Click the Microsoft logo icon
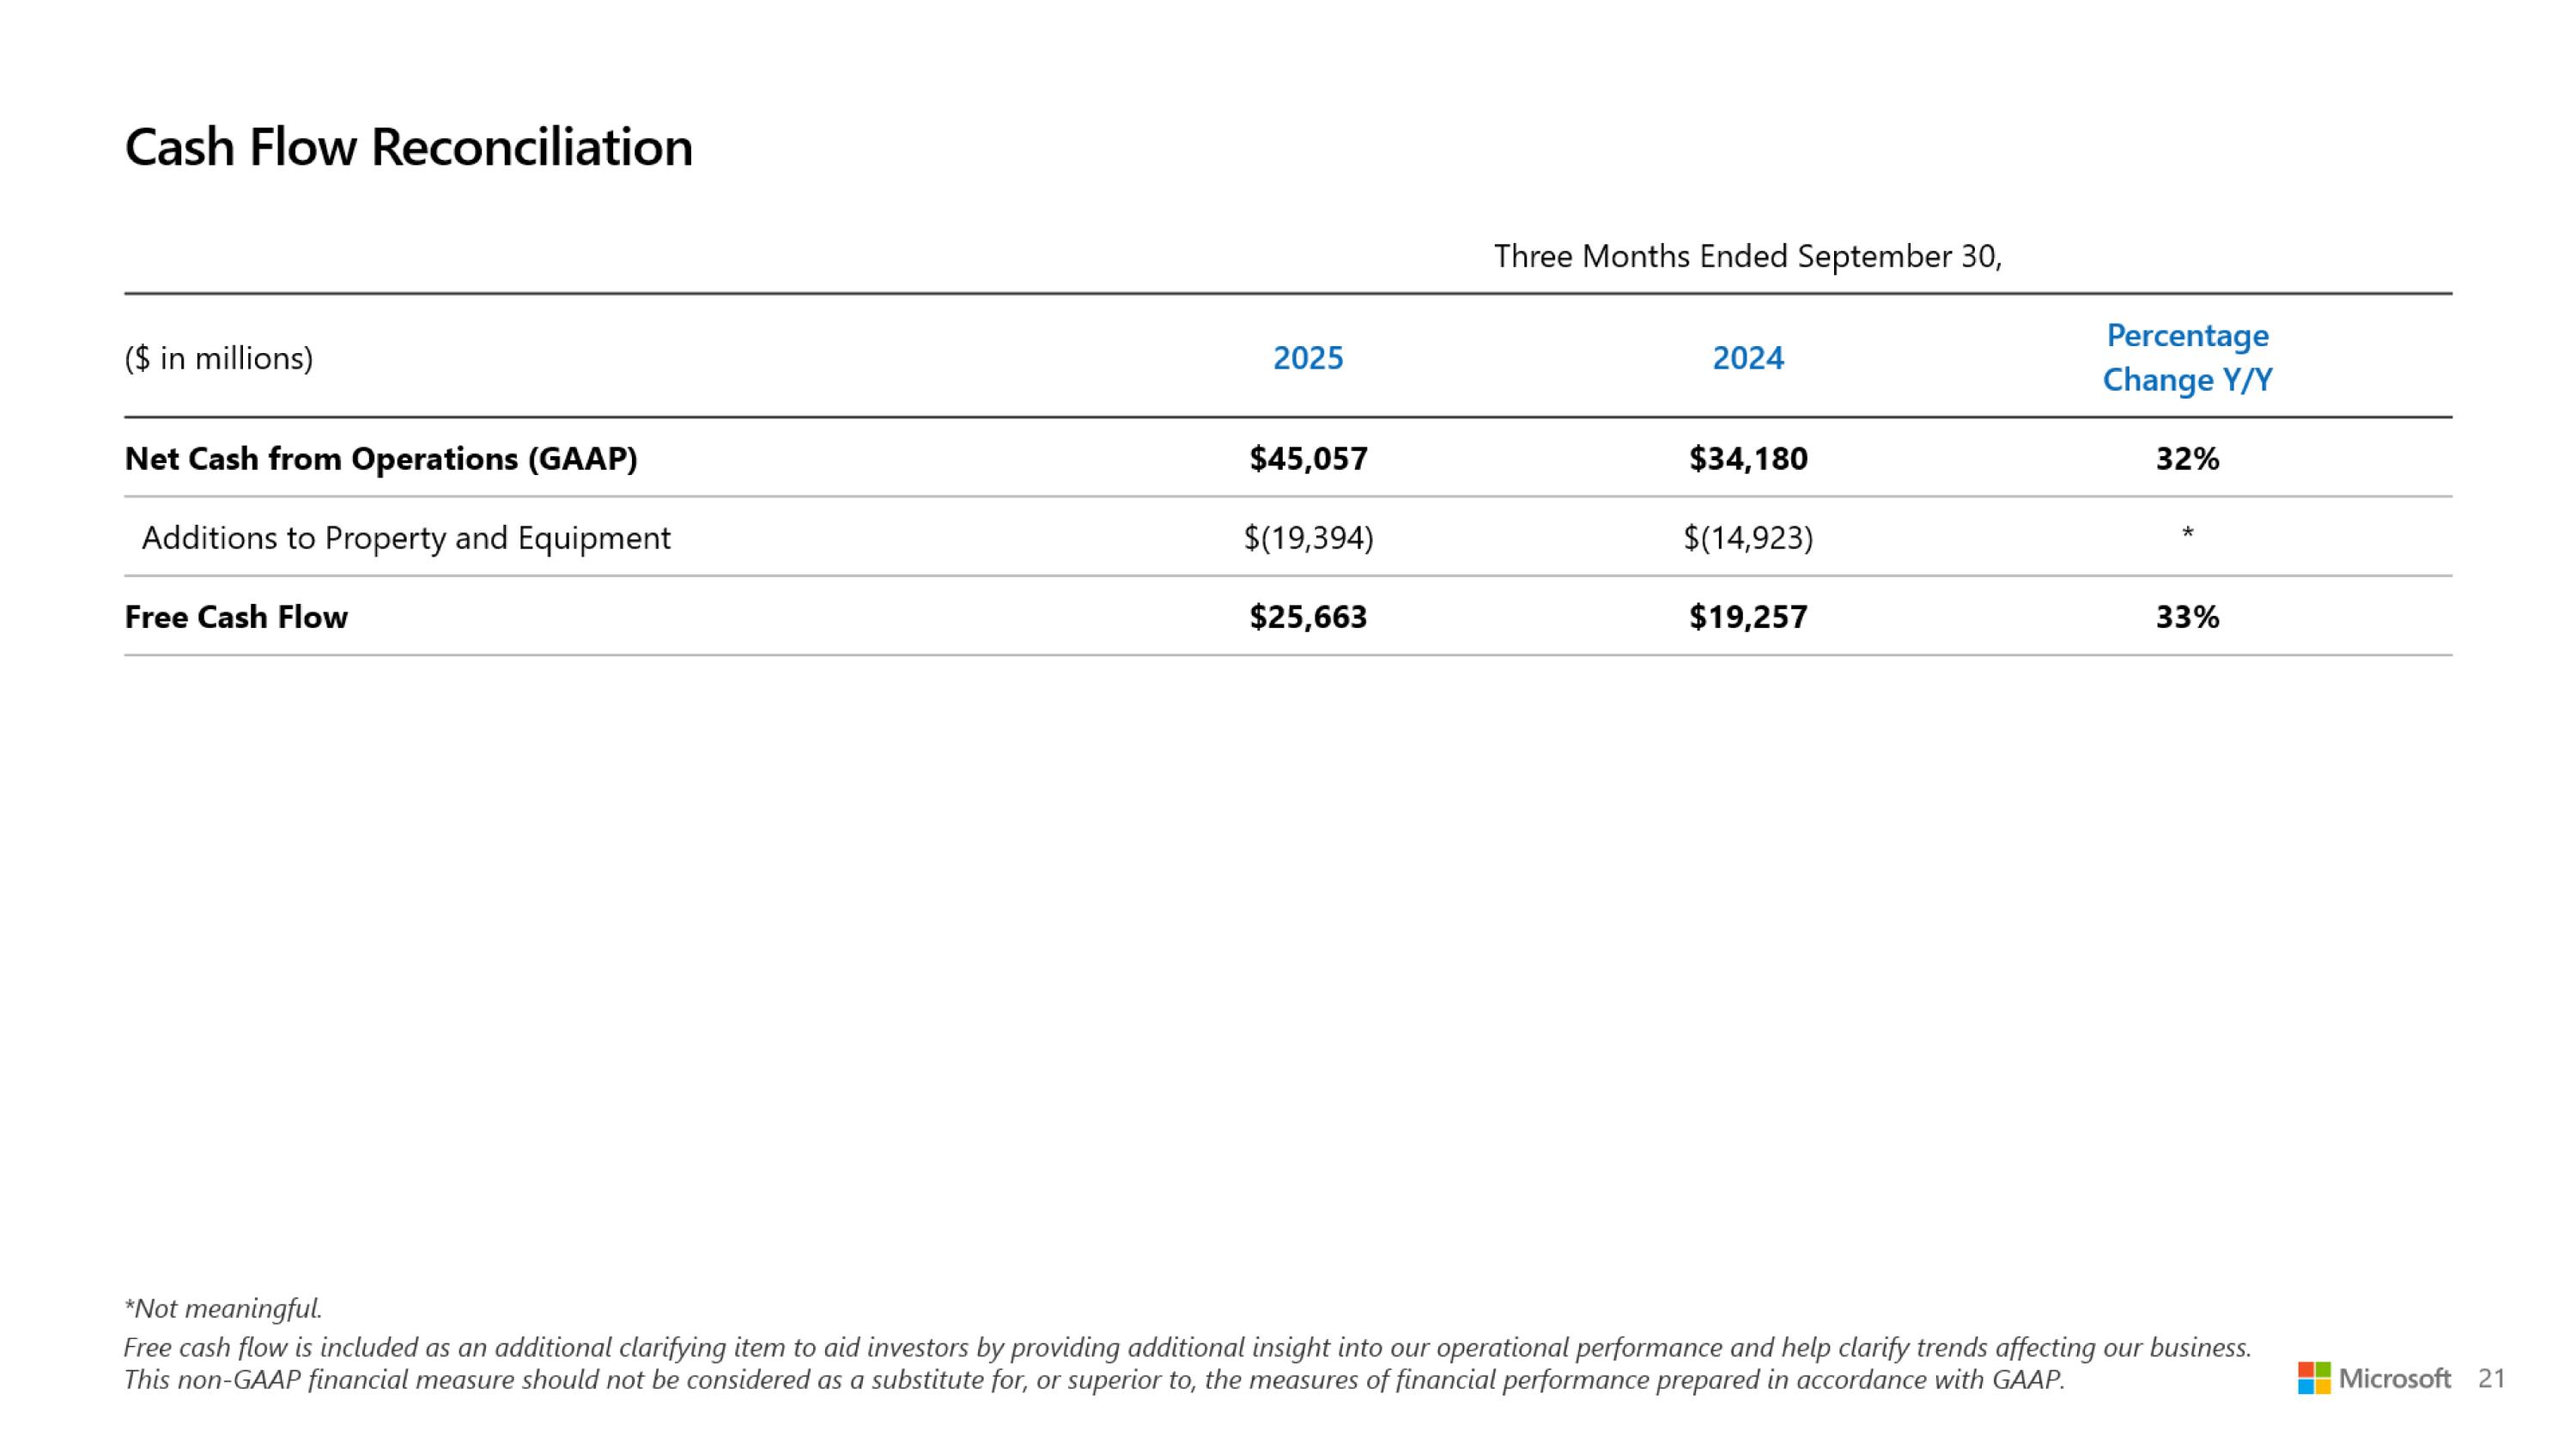Screen dimensions: 2576x1449 click(2313, 1378)
